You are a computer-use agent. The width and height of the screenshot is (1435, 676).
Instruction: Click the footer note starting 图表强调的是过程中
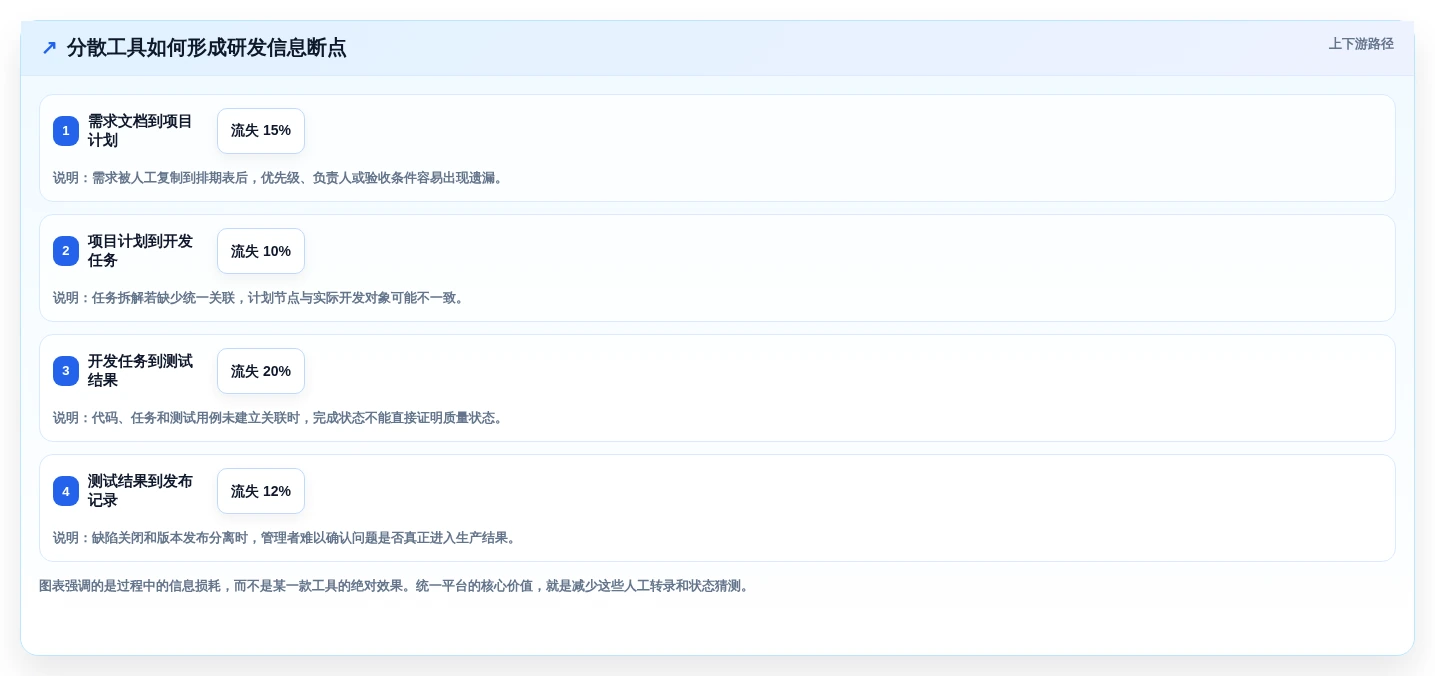(x=396, y=586)
